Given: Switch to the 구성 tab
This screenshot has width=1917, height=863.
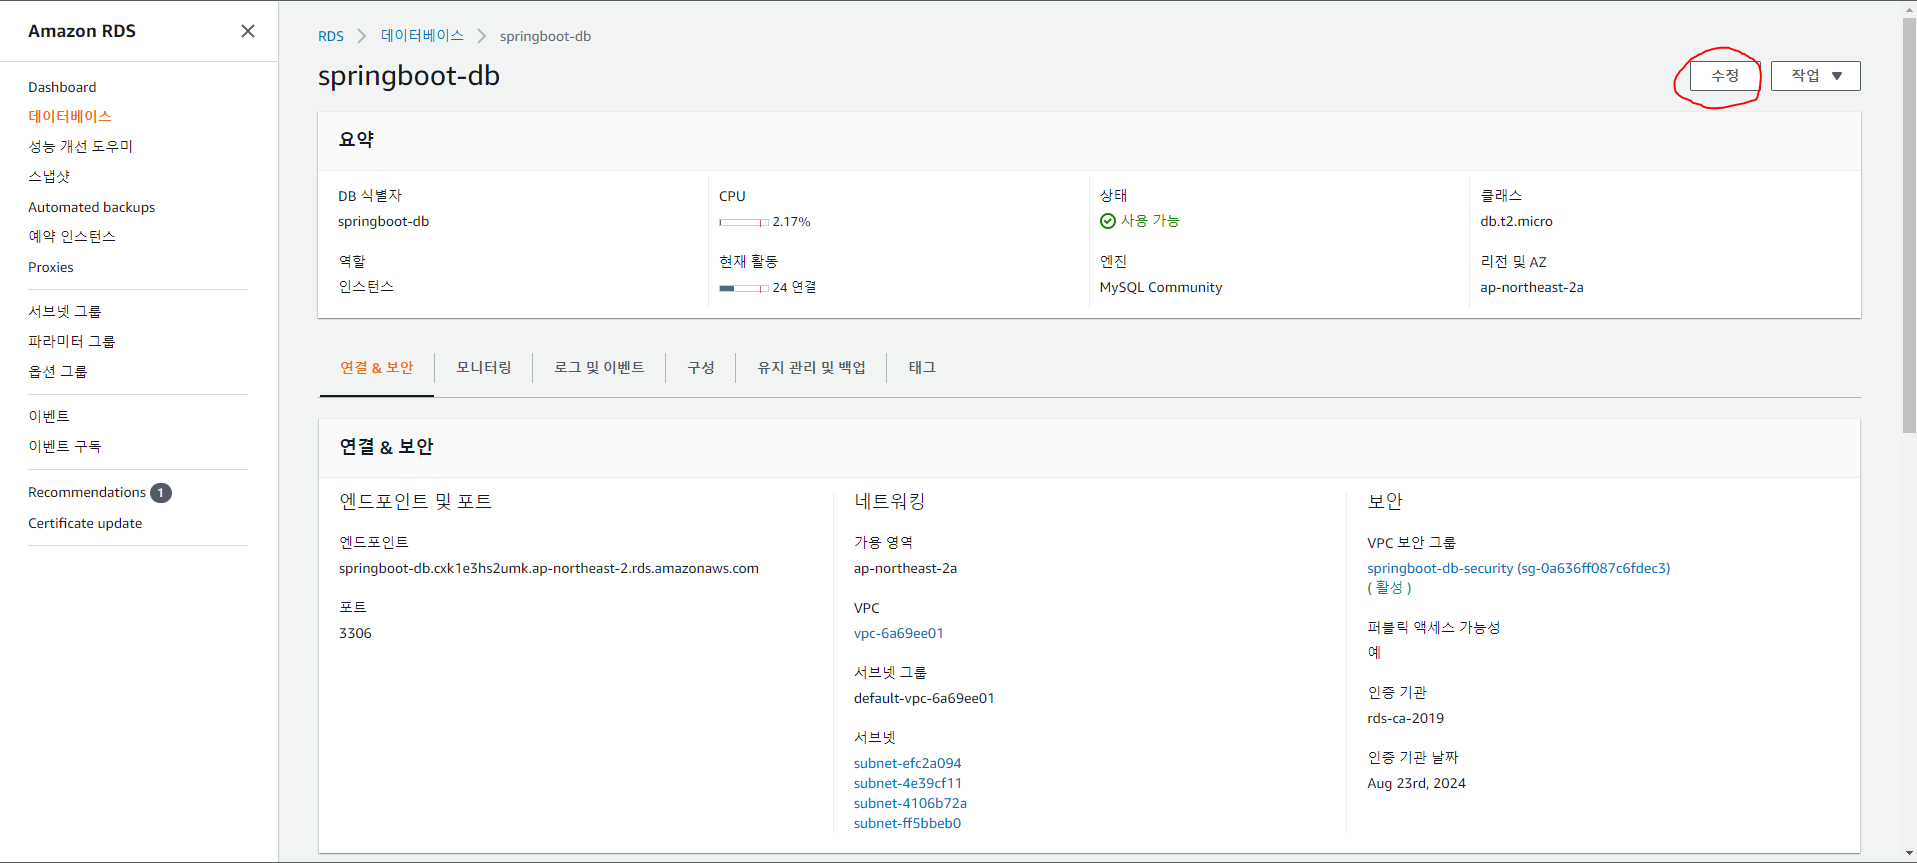Looking at the screenshot, I should pos(701,368).
